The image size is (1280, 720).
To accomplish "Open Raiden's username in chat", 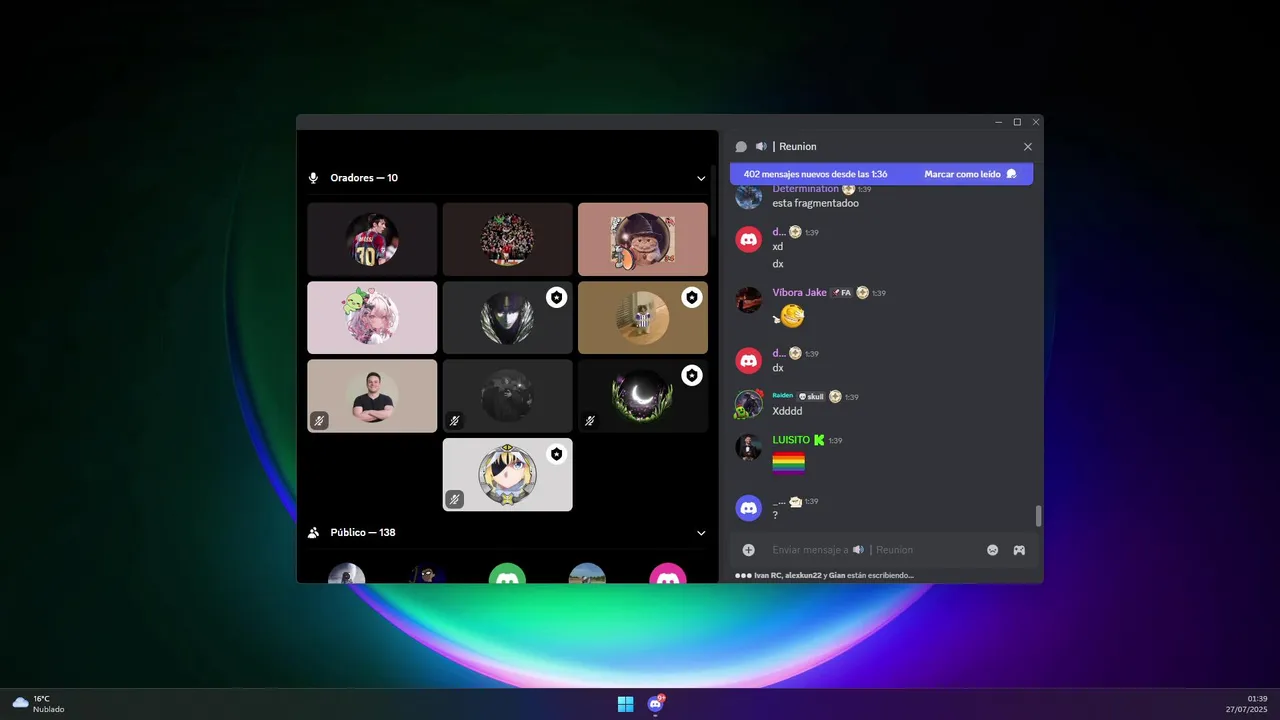I will pos(782,396).
